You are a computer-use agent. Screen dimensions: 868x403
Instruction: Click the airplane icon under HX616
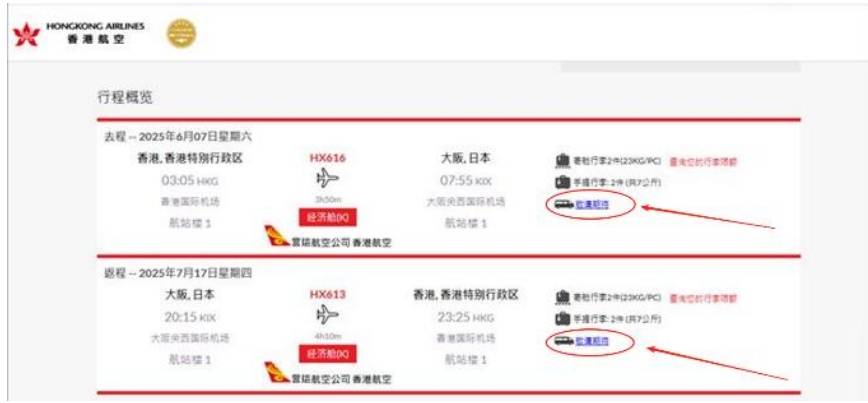[x=328, y=179]
